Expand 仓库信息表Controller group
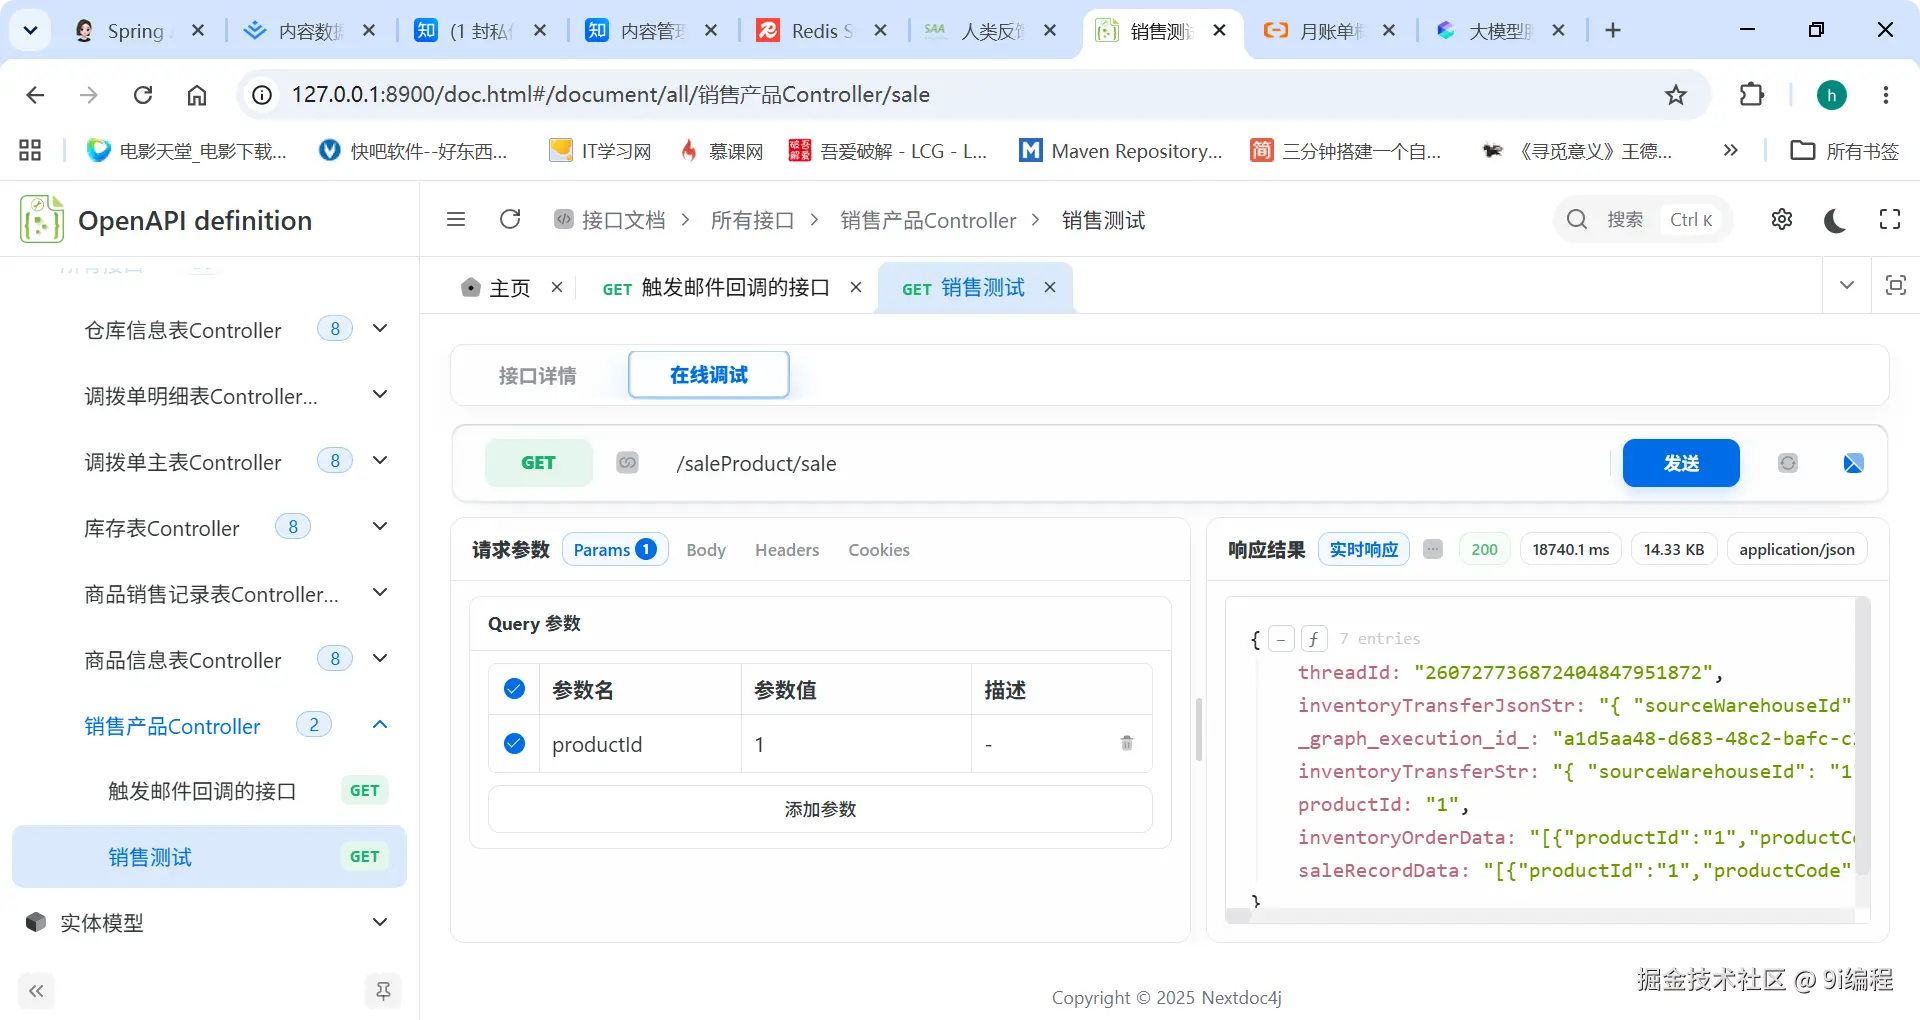Image resolution: width=1920 pixels, height=1020 pixels. (380, 328)
